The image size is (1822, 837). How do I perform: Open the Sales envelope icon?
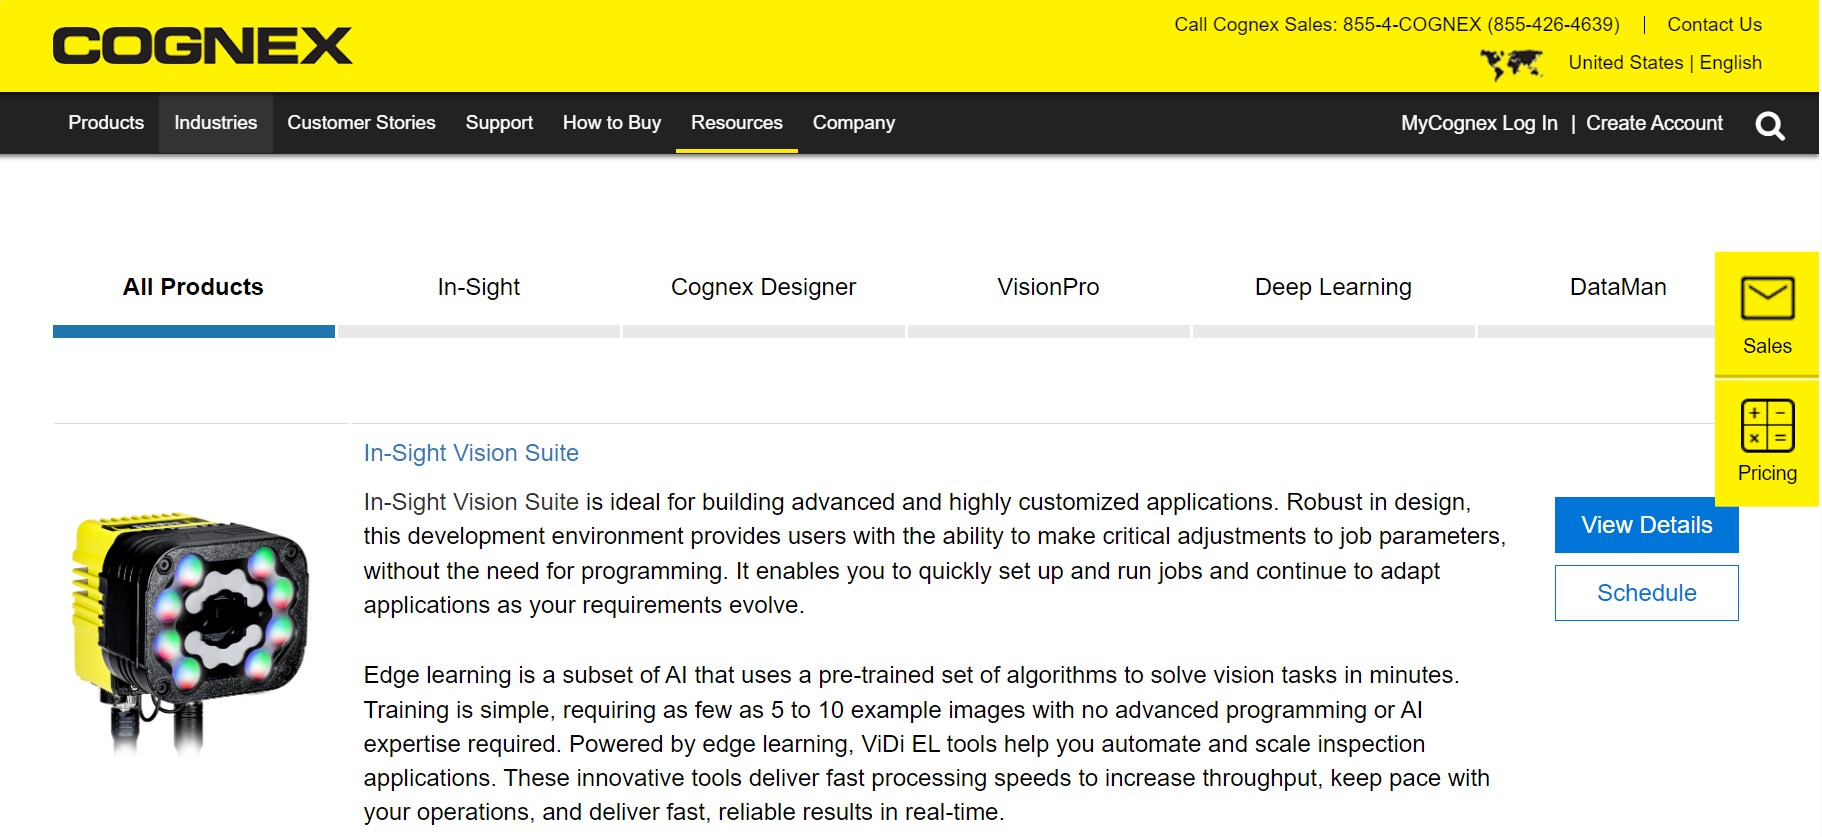[1767, 299]
